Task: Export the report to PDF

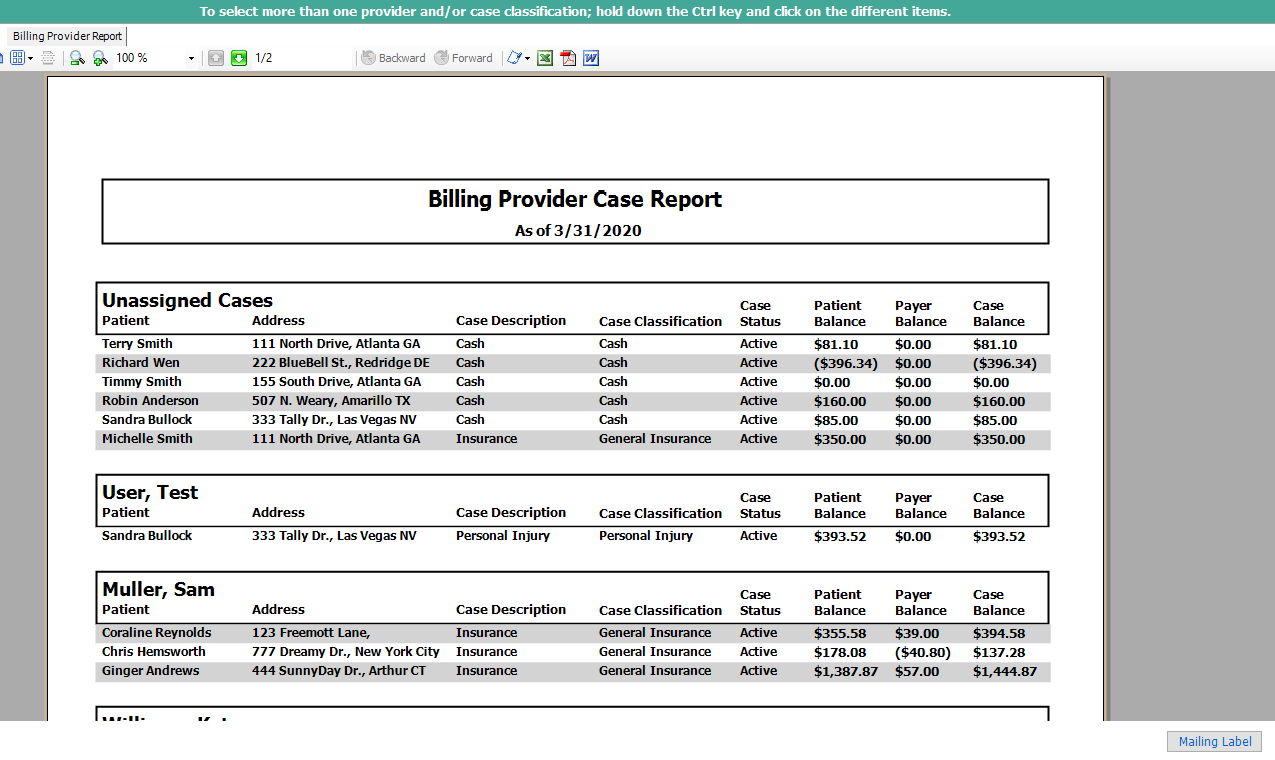Action: coord(568,58)
